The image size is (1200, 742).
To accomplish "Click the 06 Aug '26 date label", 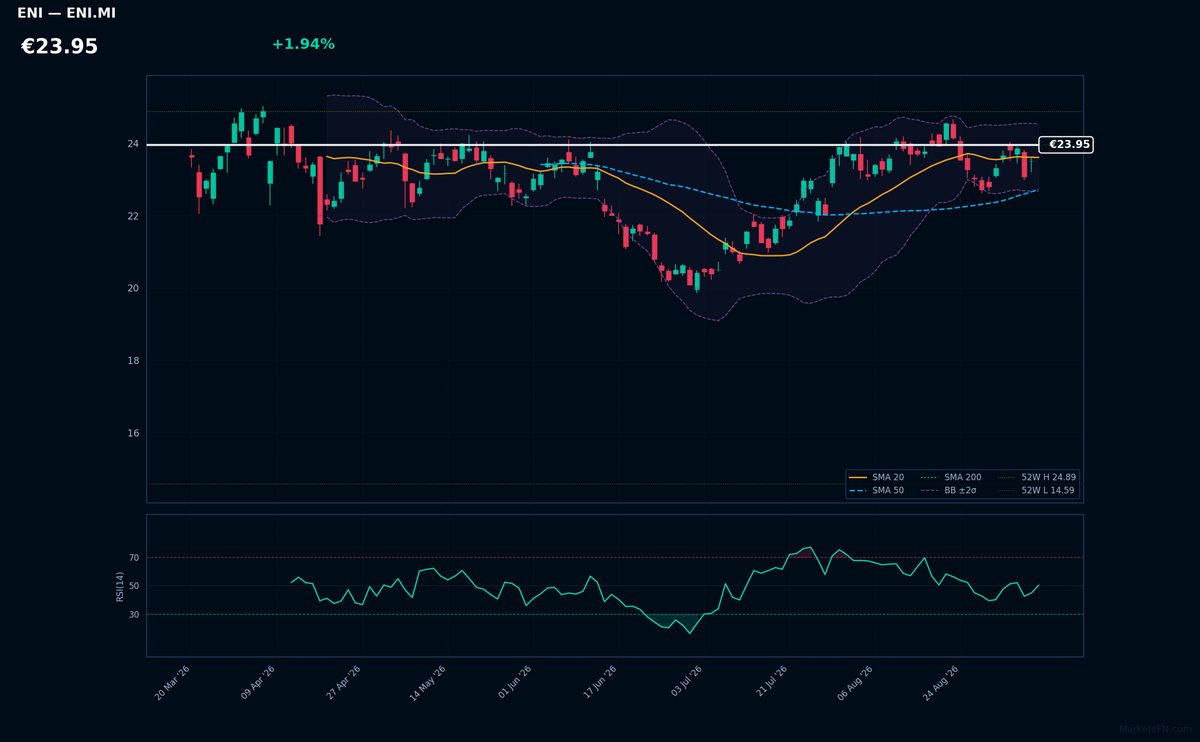I will [x=856, y=682].
